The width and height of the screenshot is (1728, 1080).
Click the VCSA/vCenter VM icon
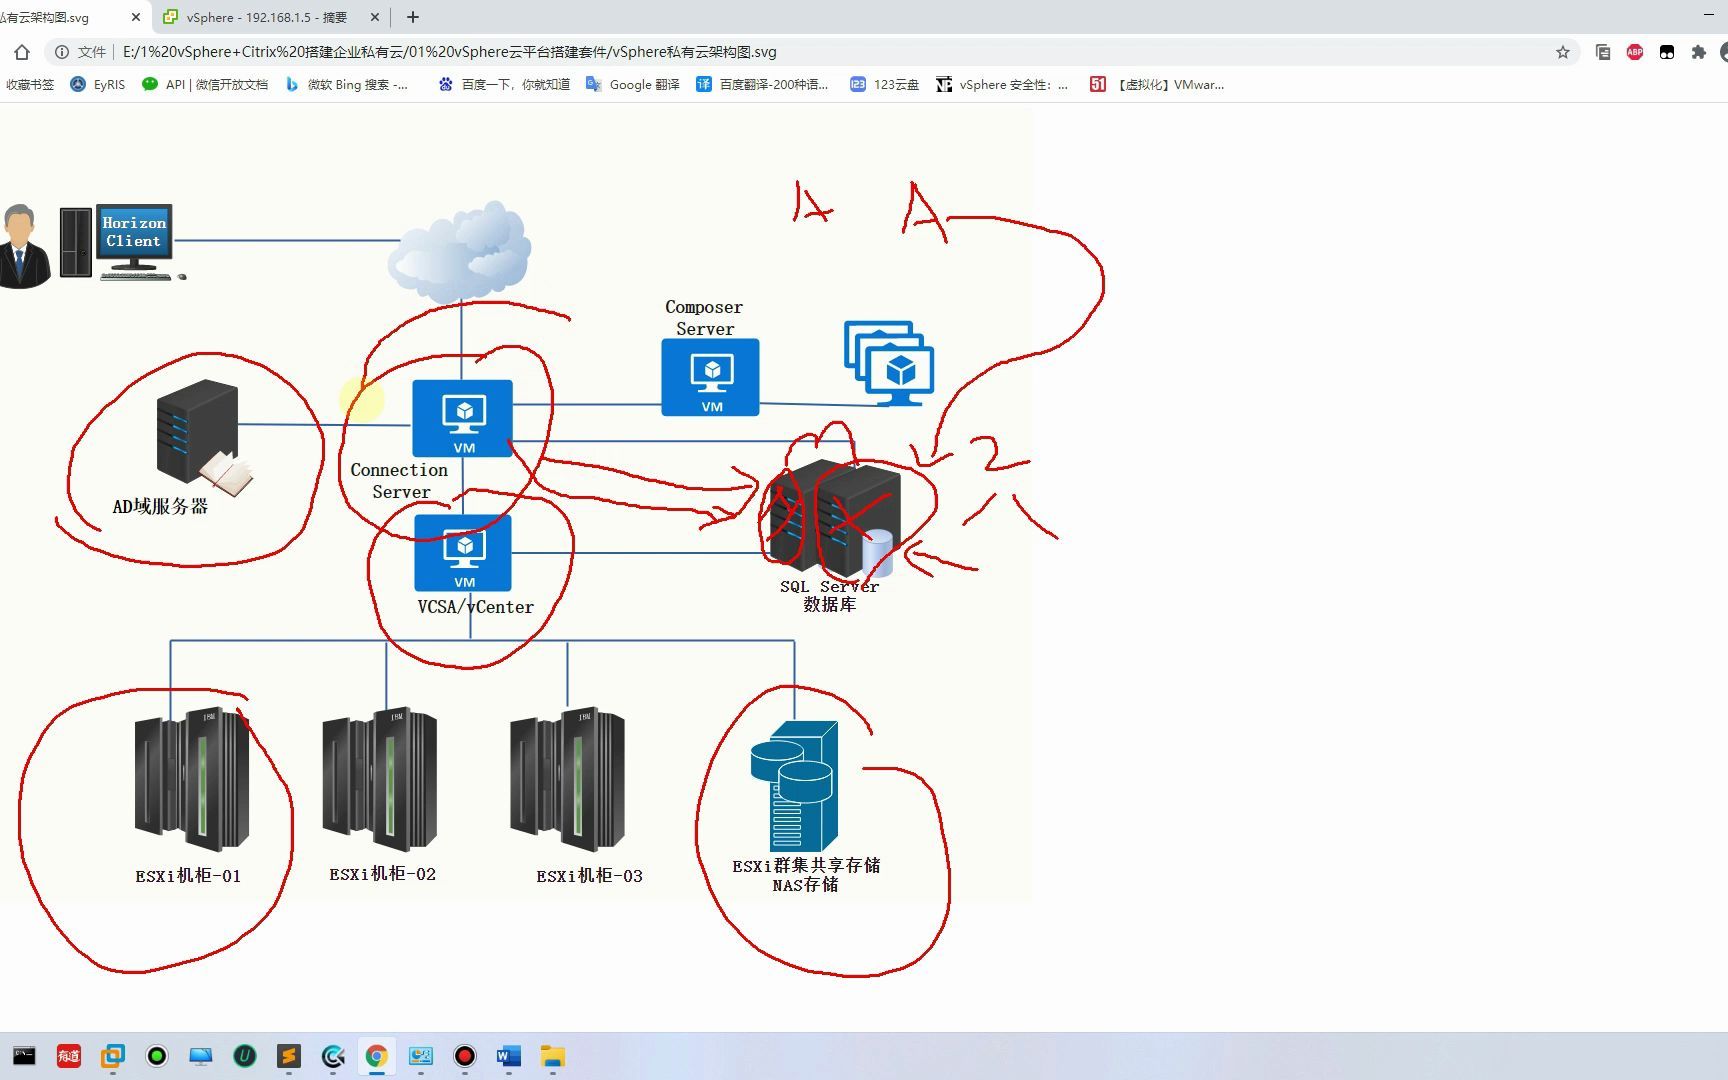click(463, 553)
